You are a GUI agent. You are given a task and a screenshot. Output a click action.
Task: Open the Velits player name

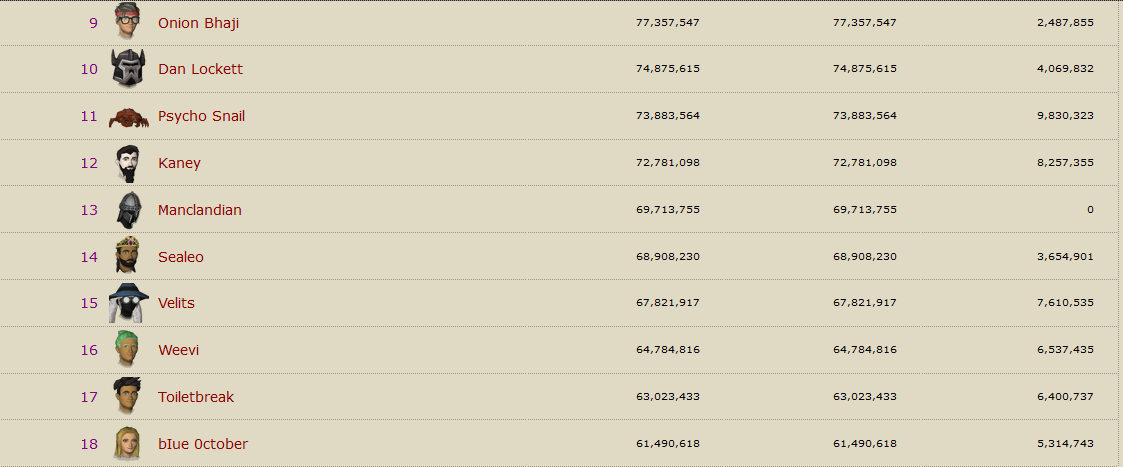tap(176, 303)
